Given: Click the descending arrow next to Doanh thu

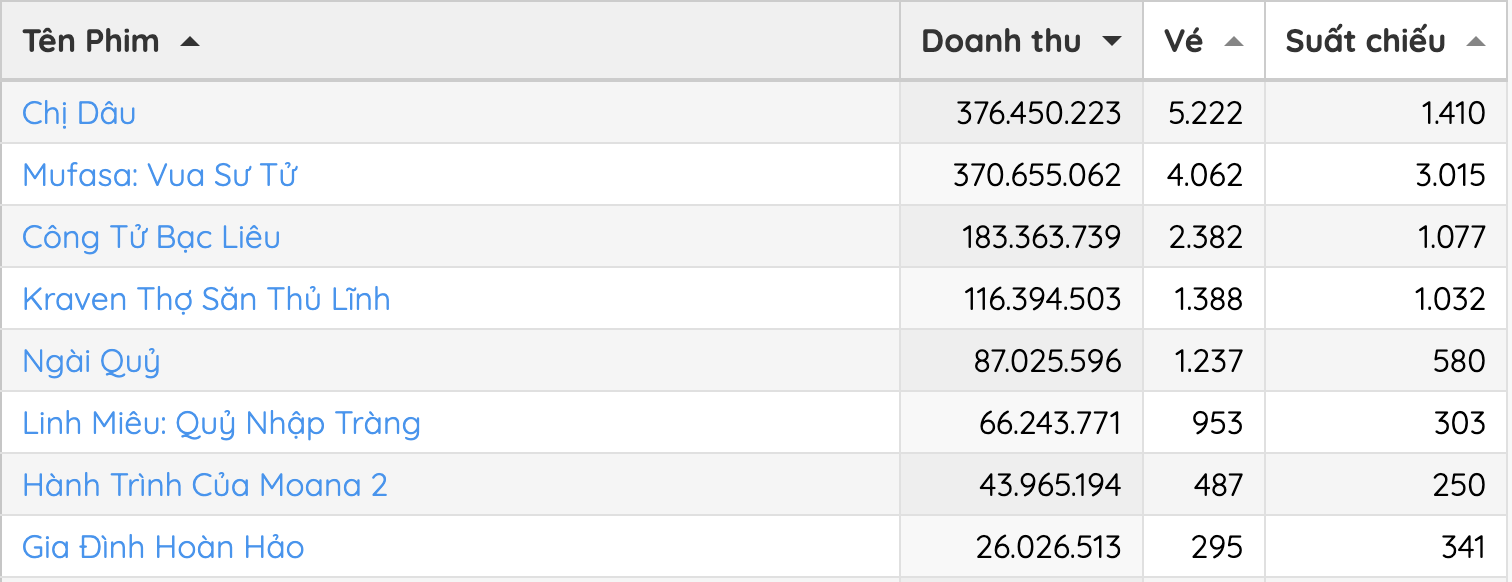Looking at the screenshot, I should pyautogui.click(x=1111, y=42).
